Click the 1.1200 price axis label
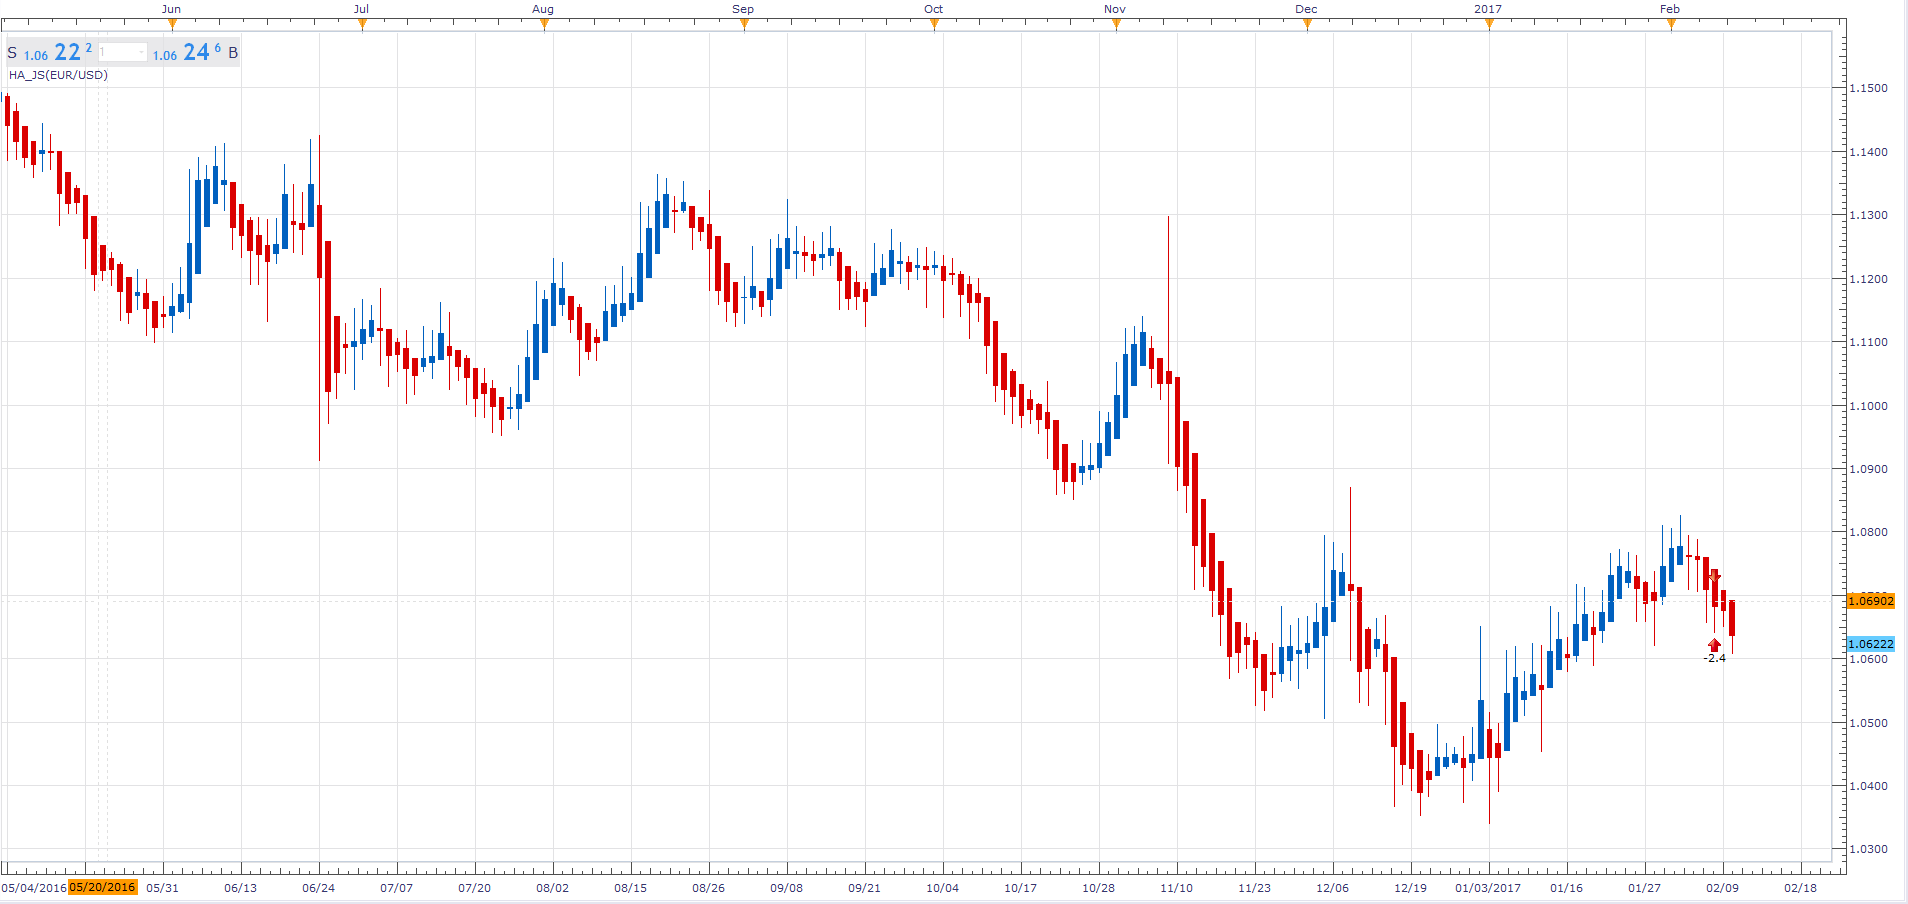Screen dimensions: 1908x904 coord(1869,279)
